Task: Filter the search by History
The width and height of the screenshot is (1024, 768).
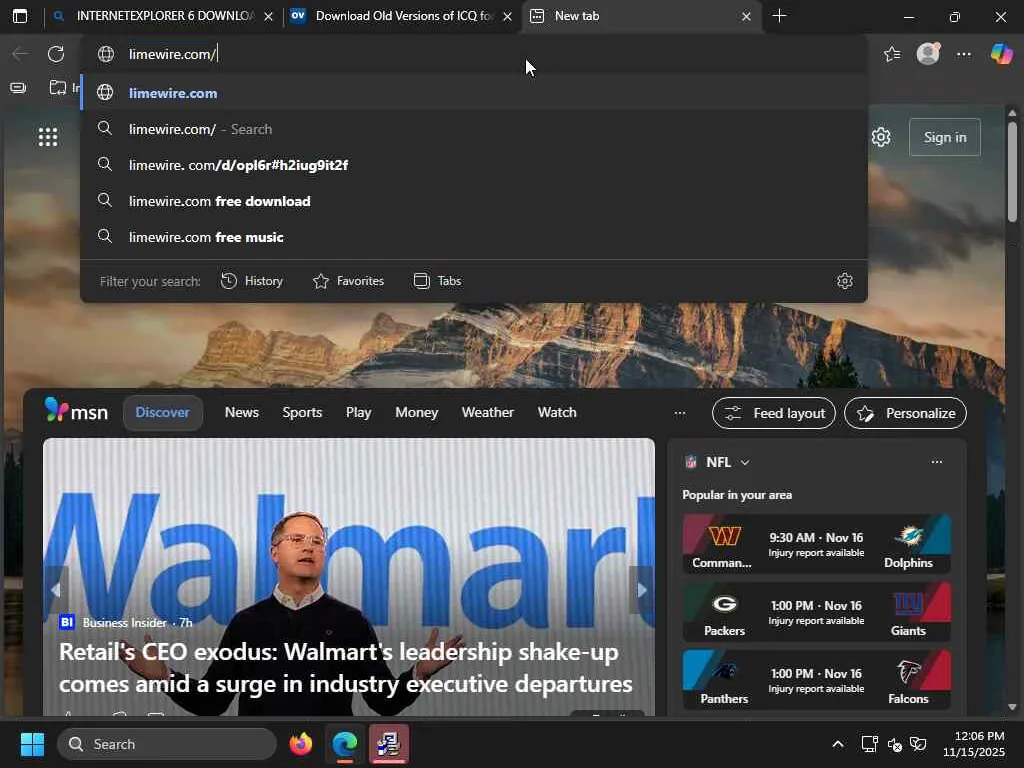Action: 251,281
